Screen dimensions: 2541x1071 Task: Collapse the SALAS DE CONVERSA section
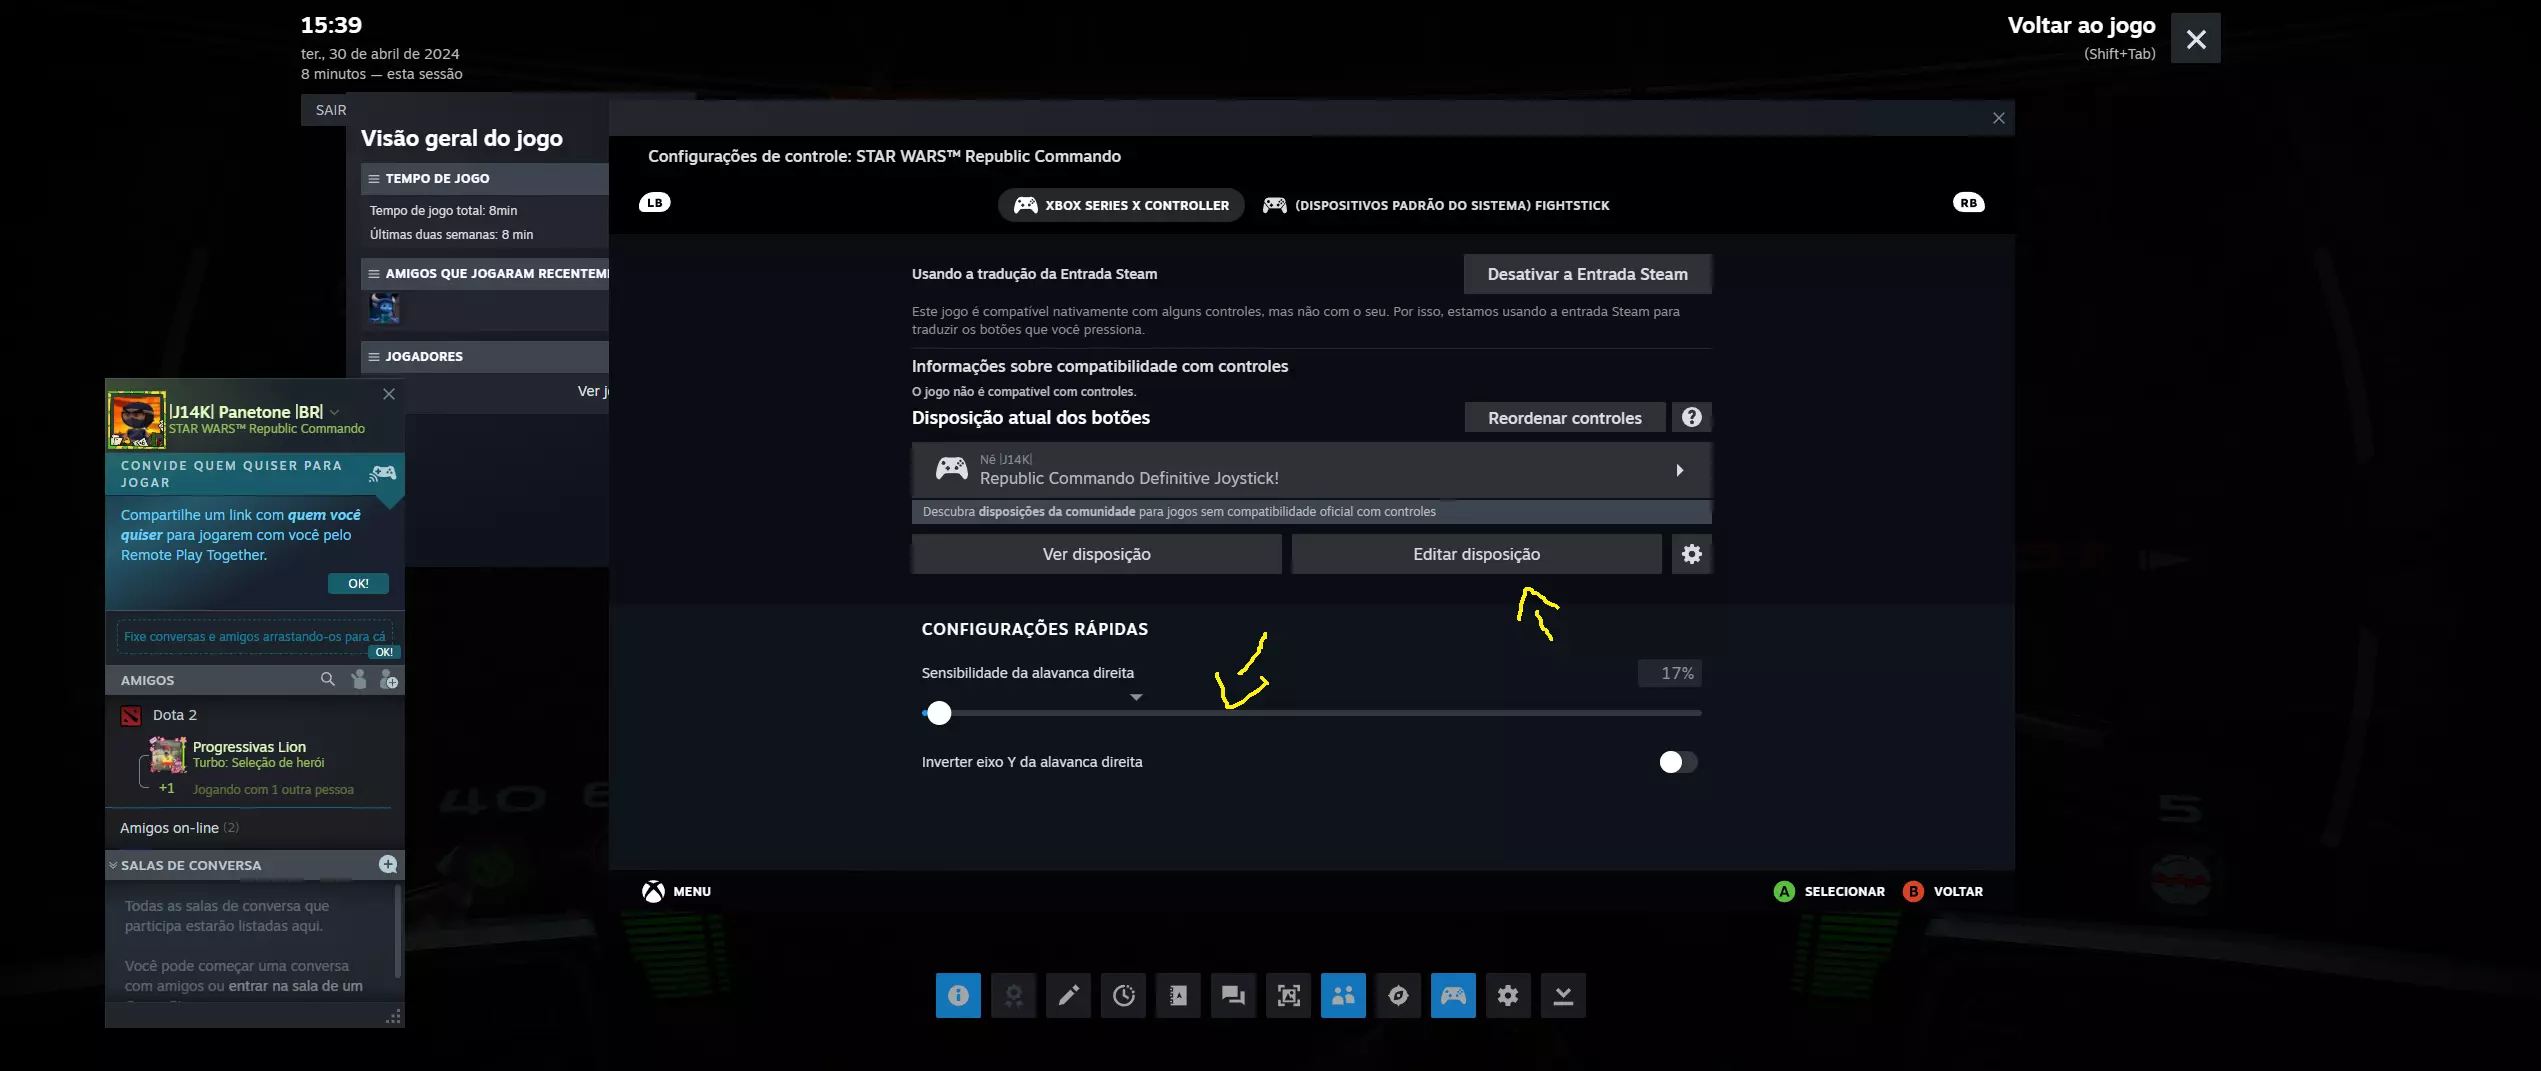[113, 865]
